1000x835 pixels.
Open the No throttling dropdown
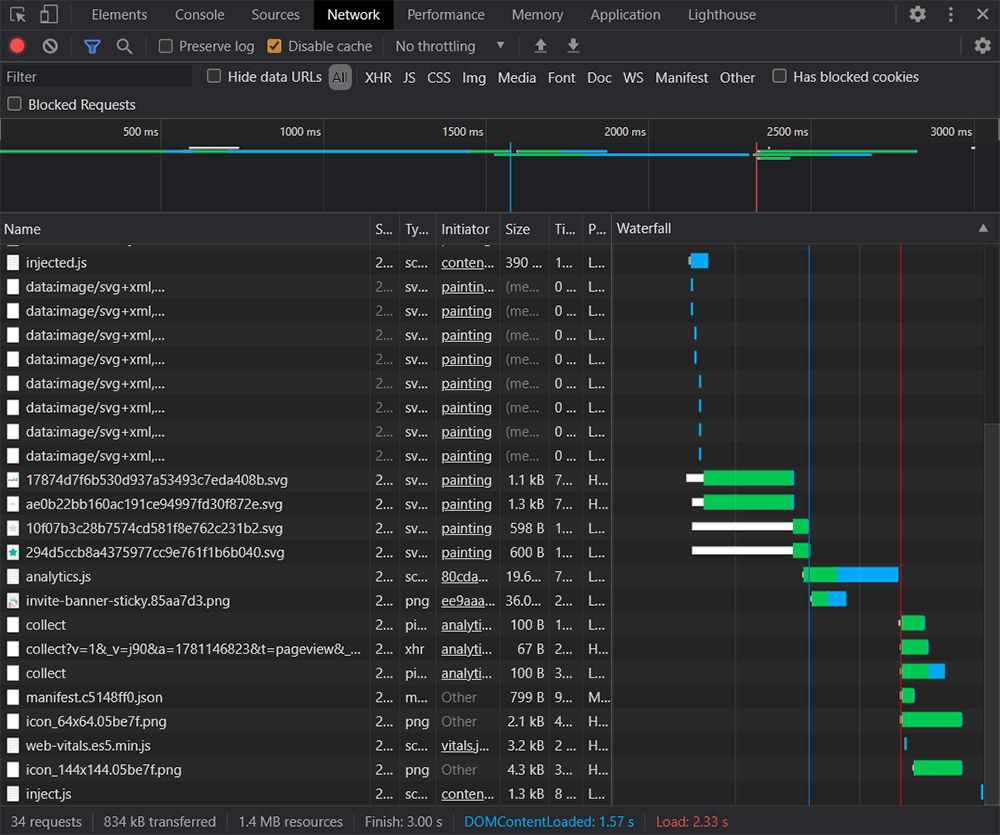point(449,46)
